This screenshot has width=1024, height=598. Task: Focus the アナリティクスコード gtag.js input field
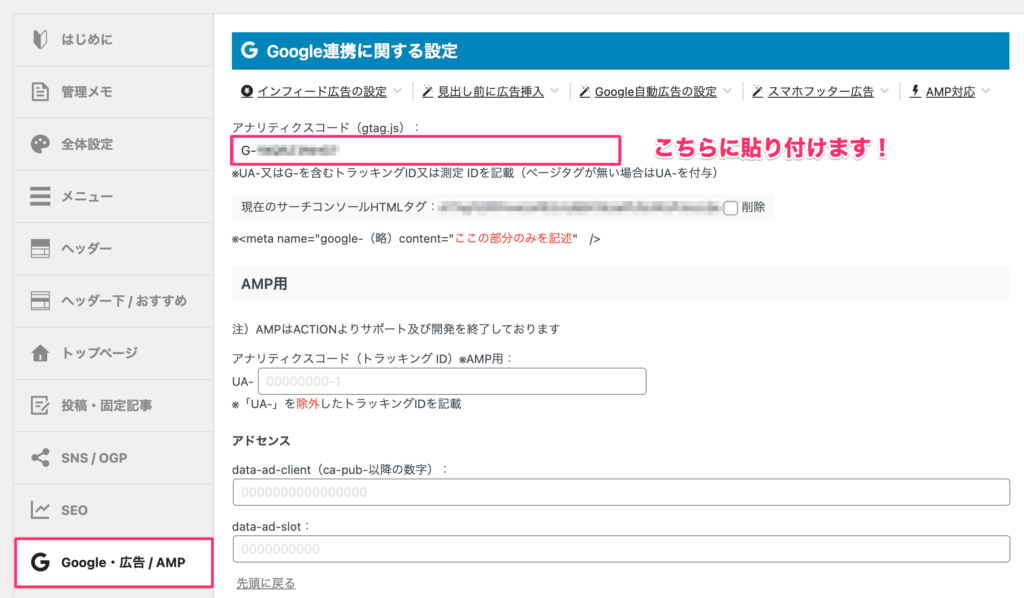tap(425, 151)
